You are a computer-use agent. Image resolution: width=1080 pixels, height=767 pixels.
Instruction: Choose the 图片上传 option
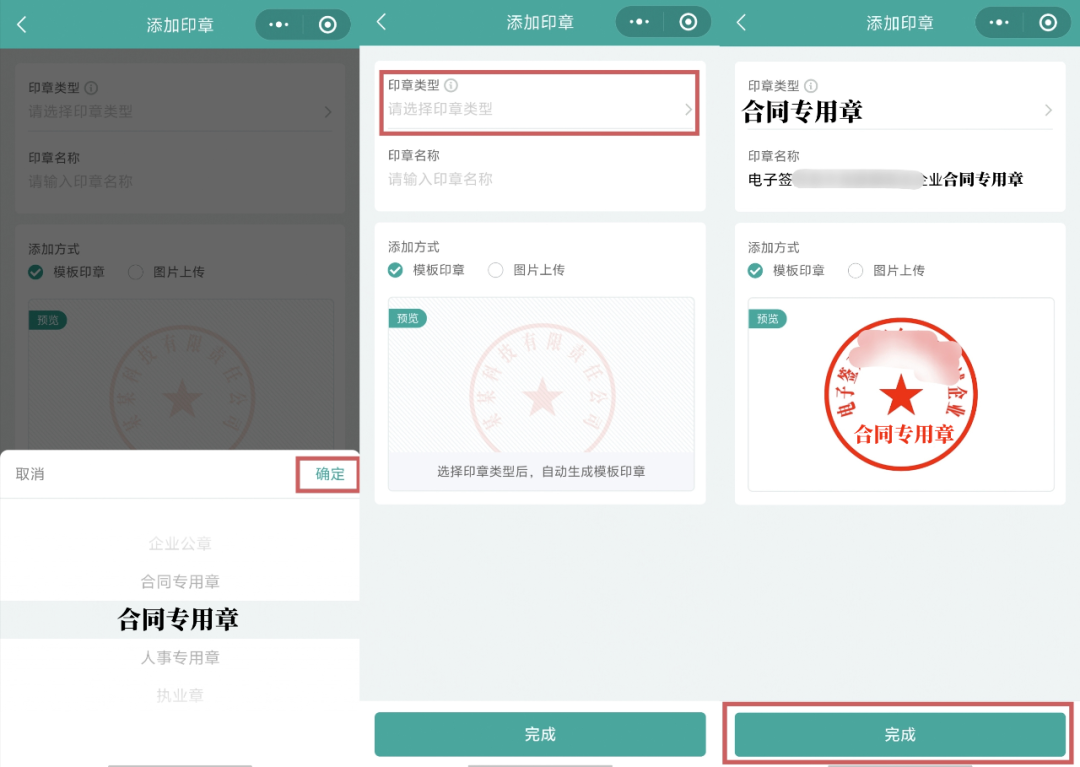point(495,269)
